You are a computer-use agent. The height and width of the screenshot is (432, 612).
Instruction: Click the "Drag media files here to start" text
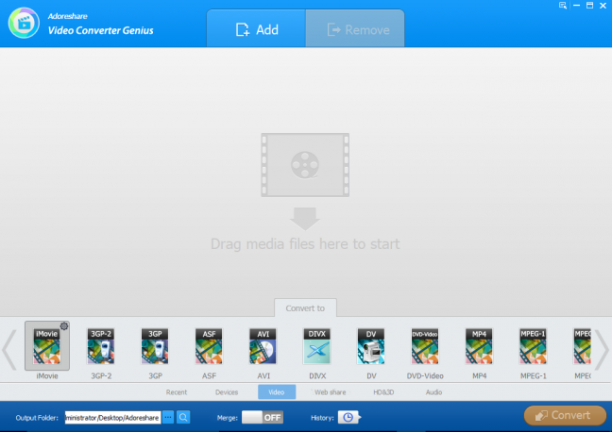305,244
